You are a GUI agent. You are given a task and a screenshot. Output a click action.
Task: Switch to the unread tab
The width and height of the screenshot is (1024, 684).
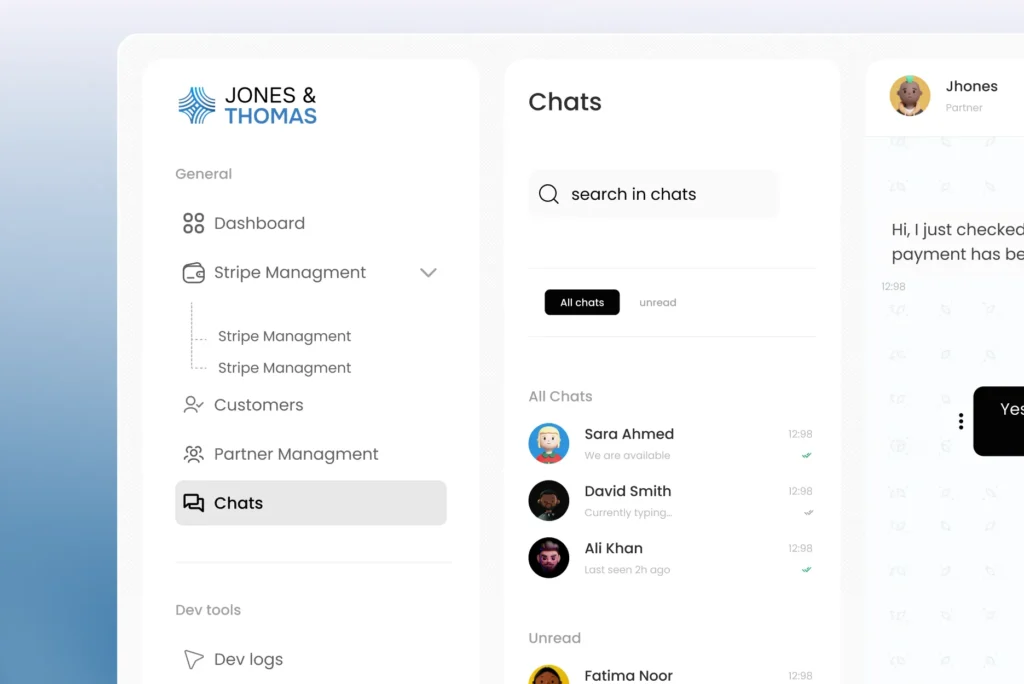[658, 302]
